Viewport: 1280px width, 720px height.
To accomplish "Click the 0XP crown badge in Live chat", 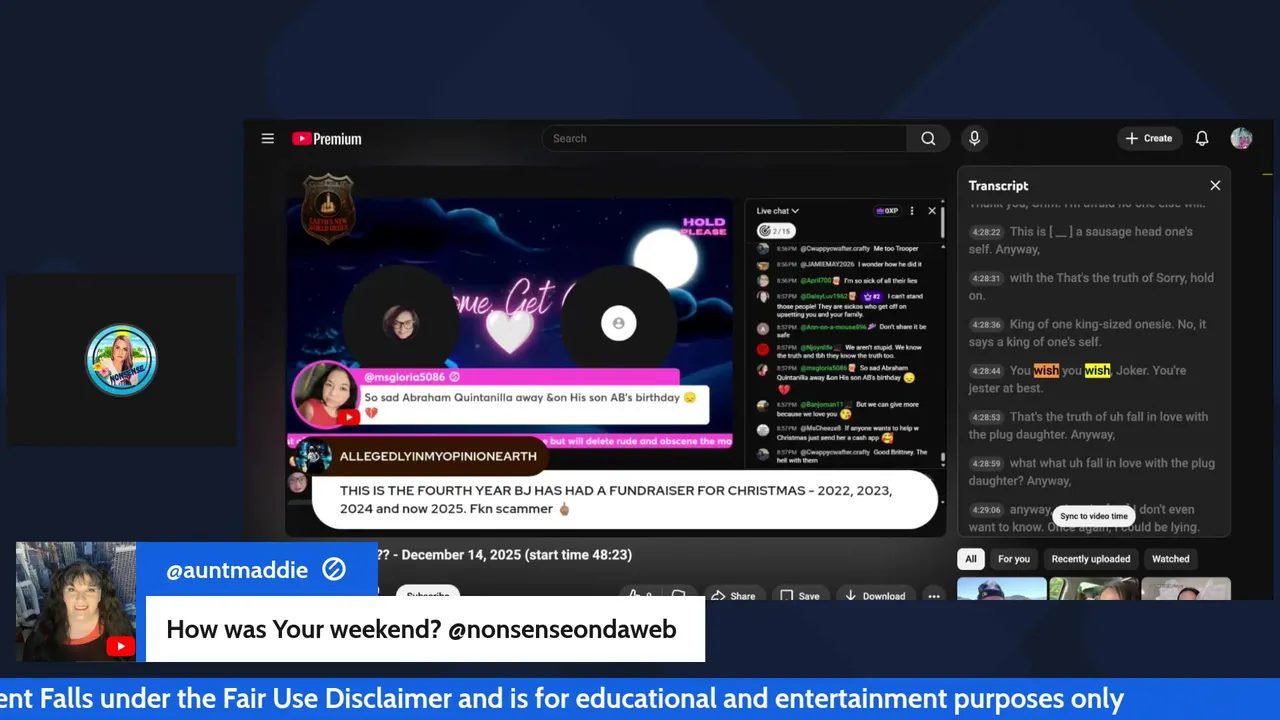I will click(887, 211).
